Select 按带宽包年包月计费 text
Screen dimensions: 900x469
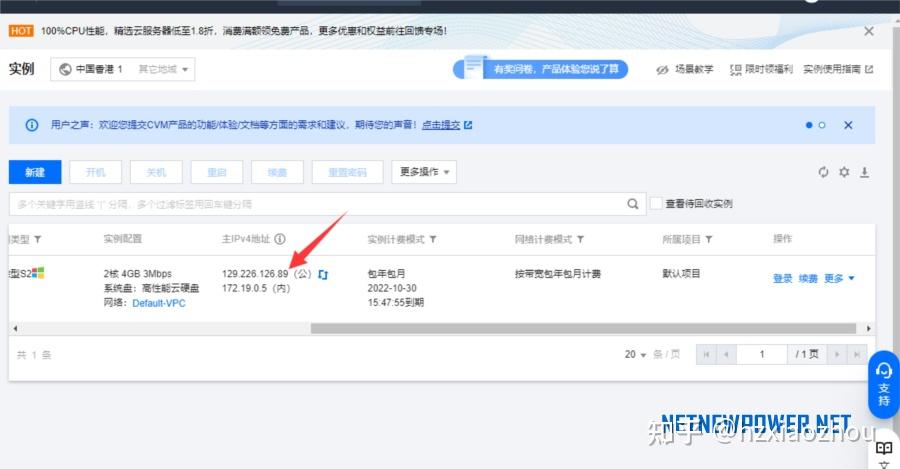[558, 274]
